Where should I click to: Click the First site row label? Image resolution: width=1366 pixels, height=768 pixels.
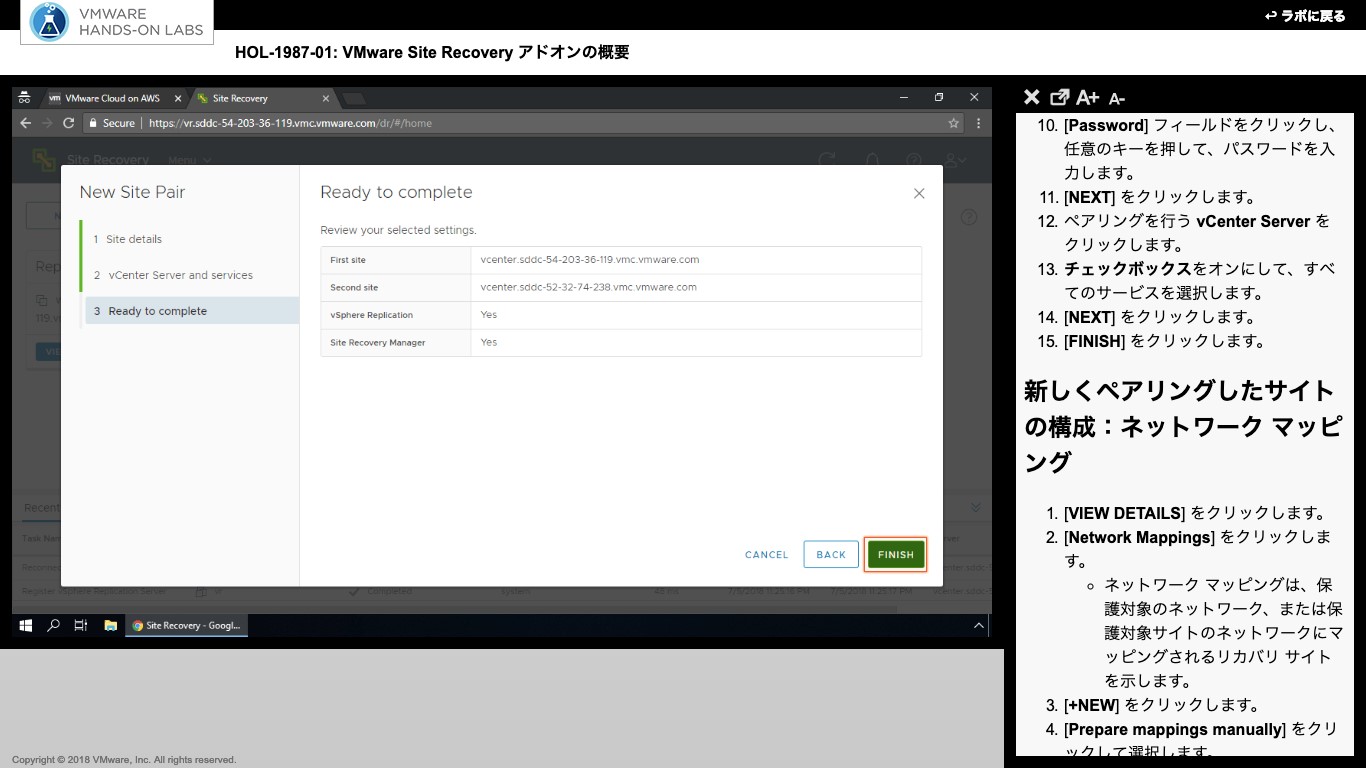click(x=348, y=260)
